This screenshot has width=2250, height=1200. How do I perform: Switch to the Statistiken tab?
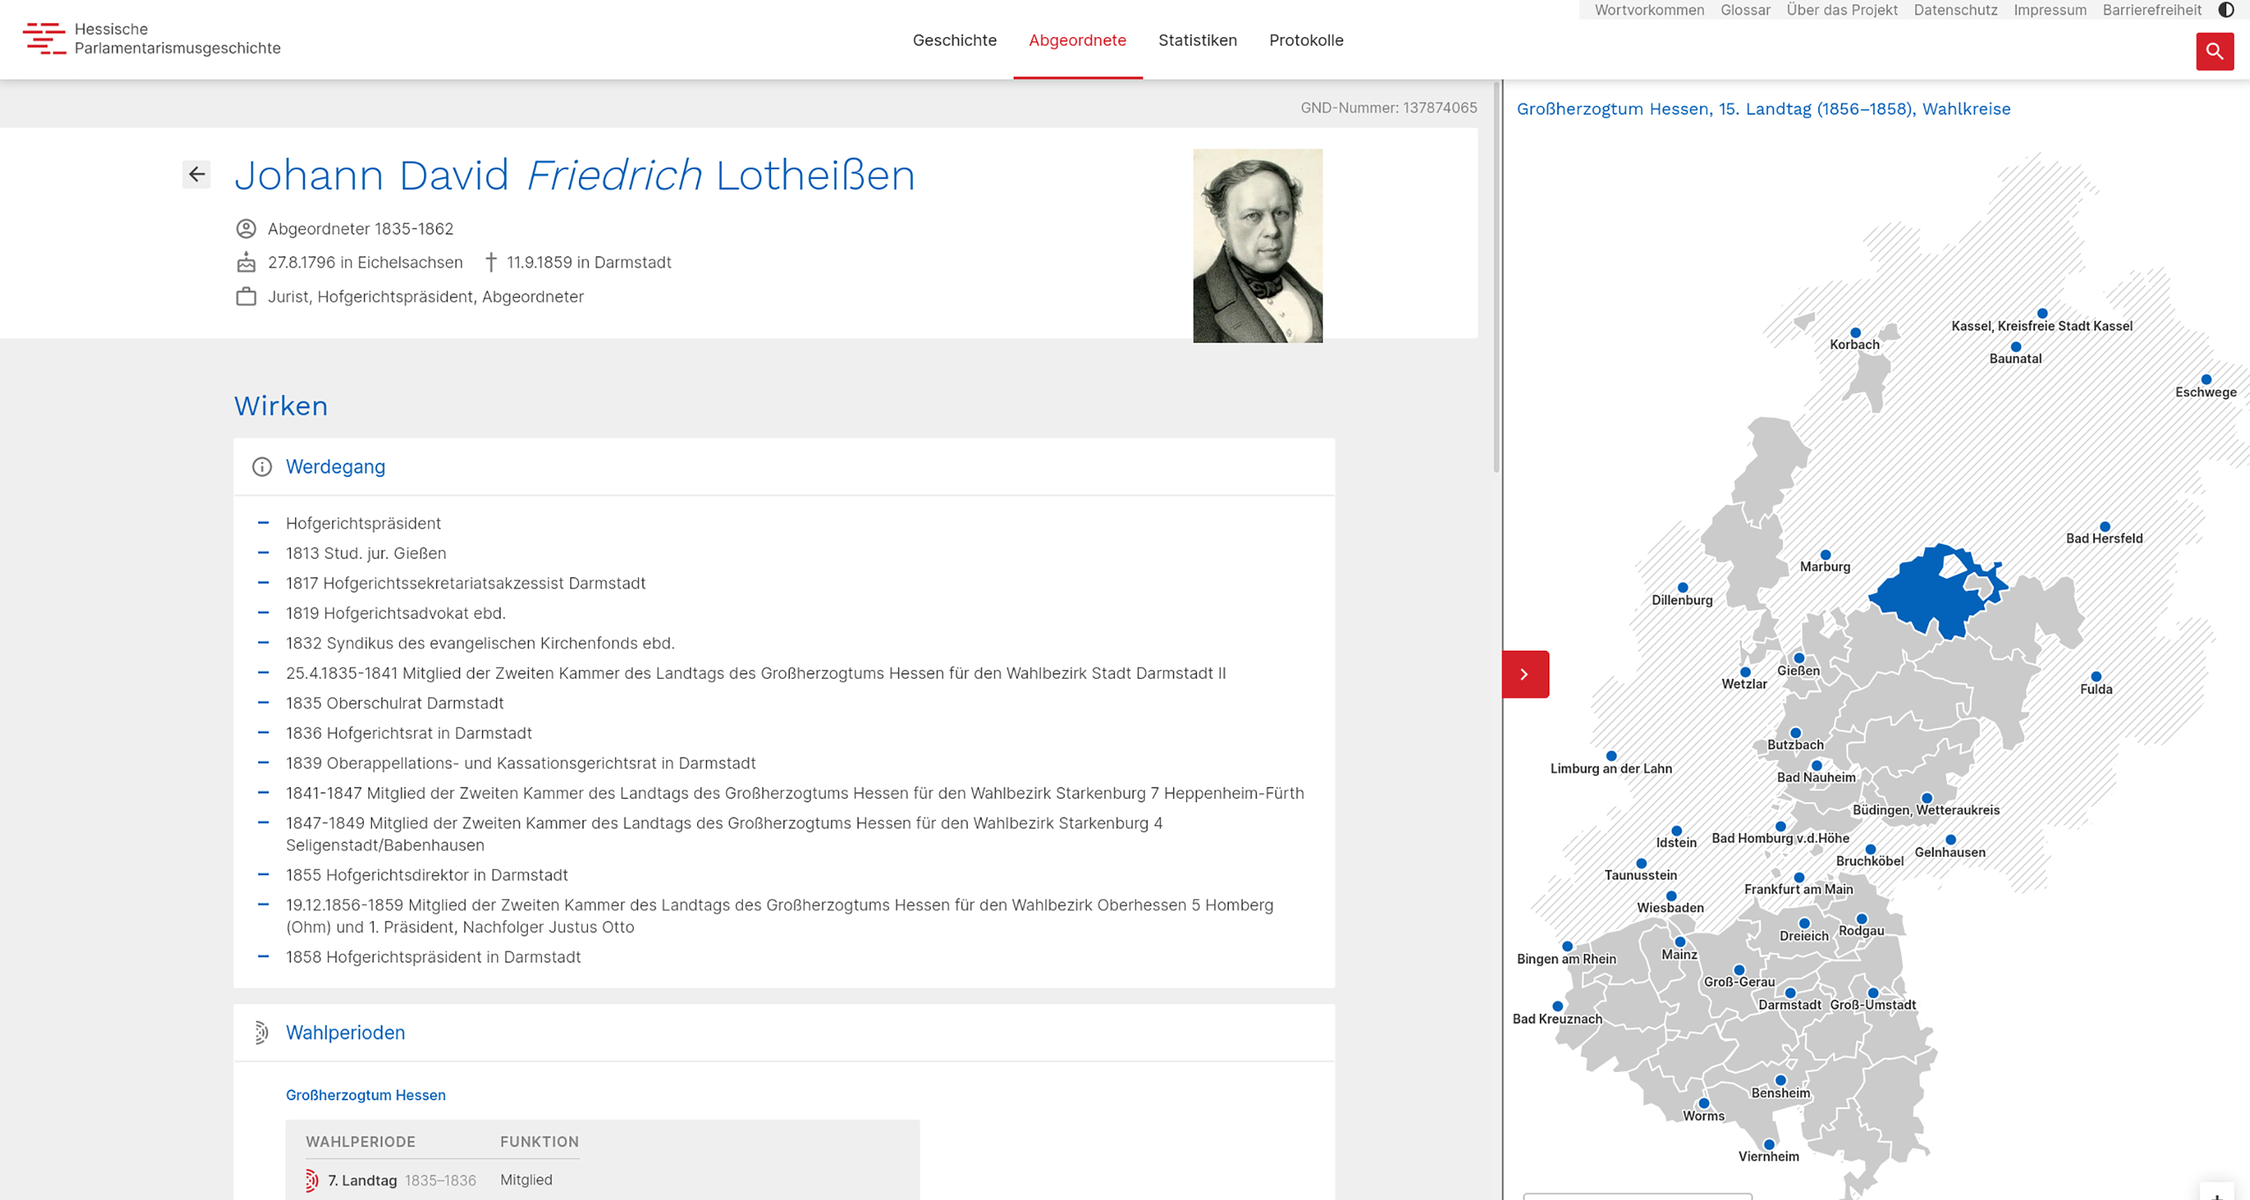1197,41
